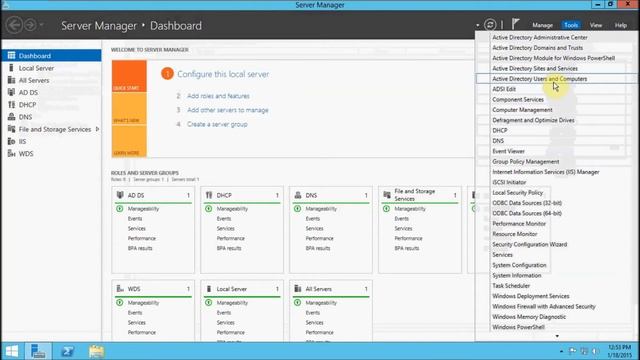Click the forward navigation arrow
The image size is (640, 360).
click(31, 25)
